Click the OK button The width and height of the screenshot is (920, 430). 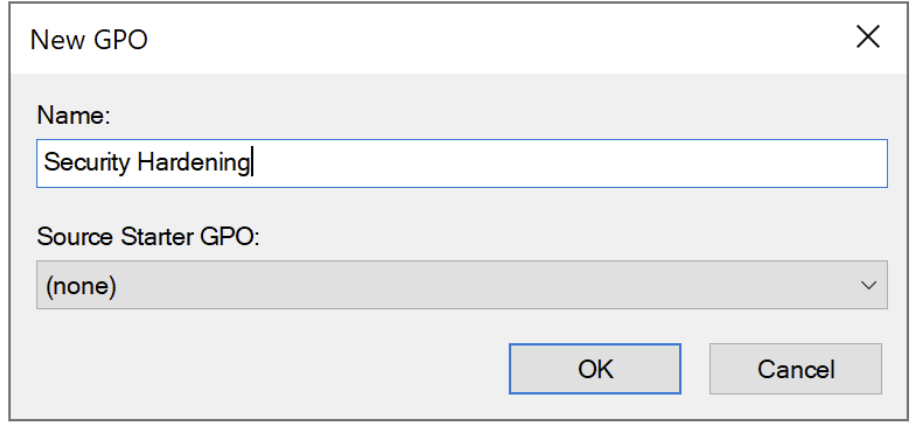(x=595, y=369)
